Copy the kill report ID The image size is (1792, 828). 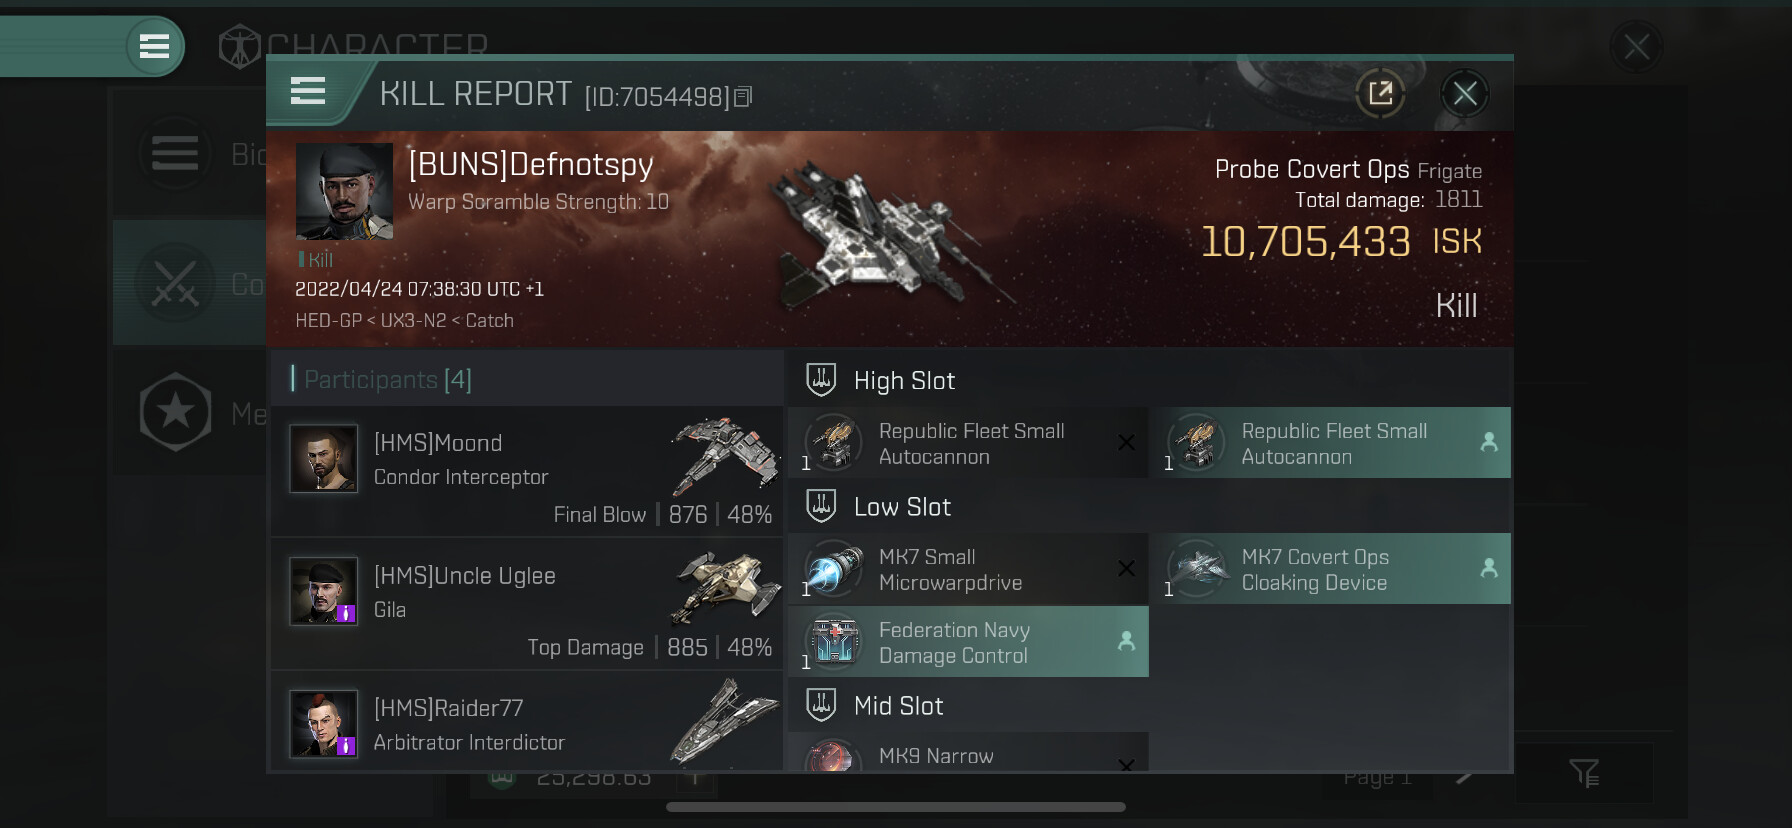coord(743,97)
